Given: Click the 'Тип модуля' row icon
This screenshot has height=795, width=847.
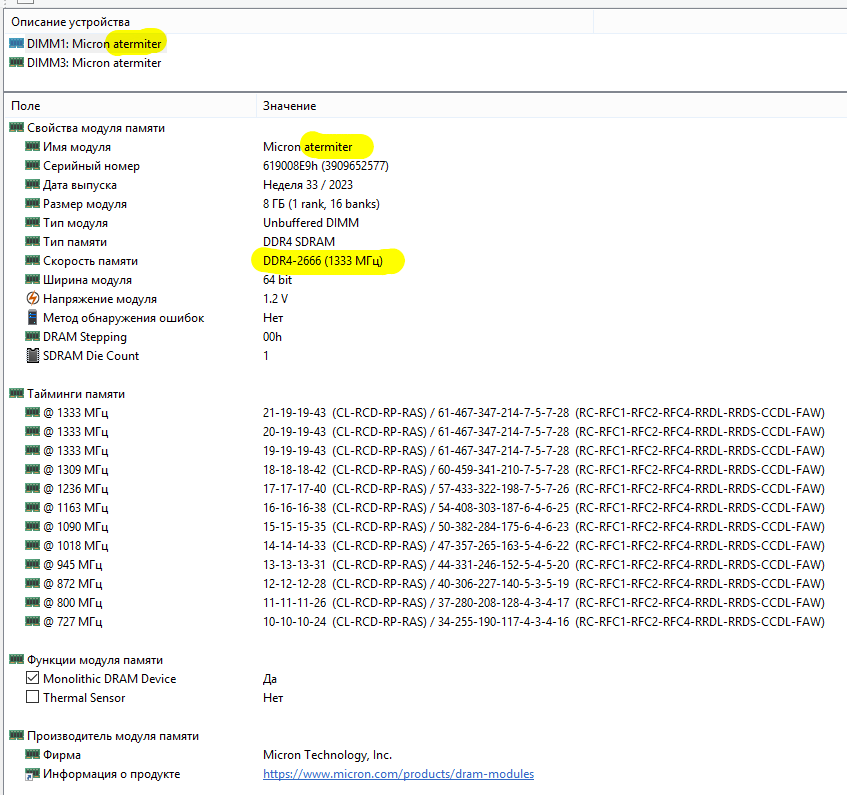Looking at the screenshot, I should click(32, 222).
